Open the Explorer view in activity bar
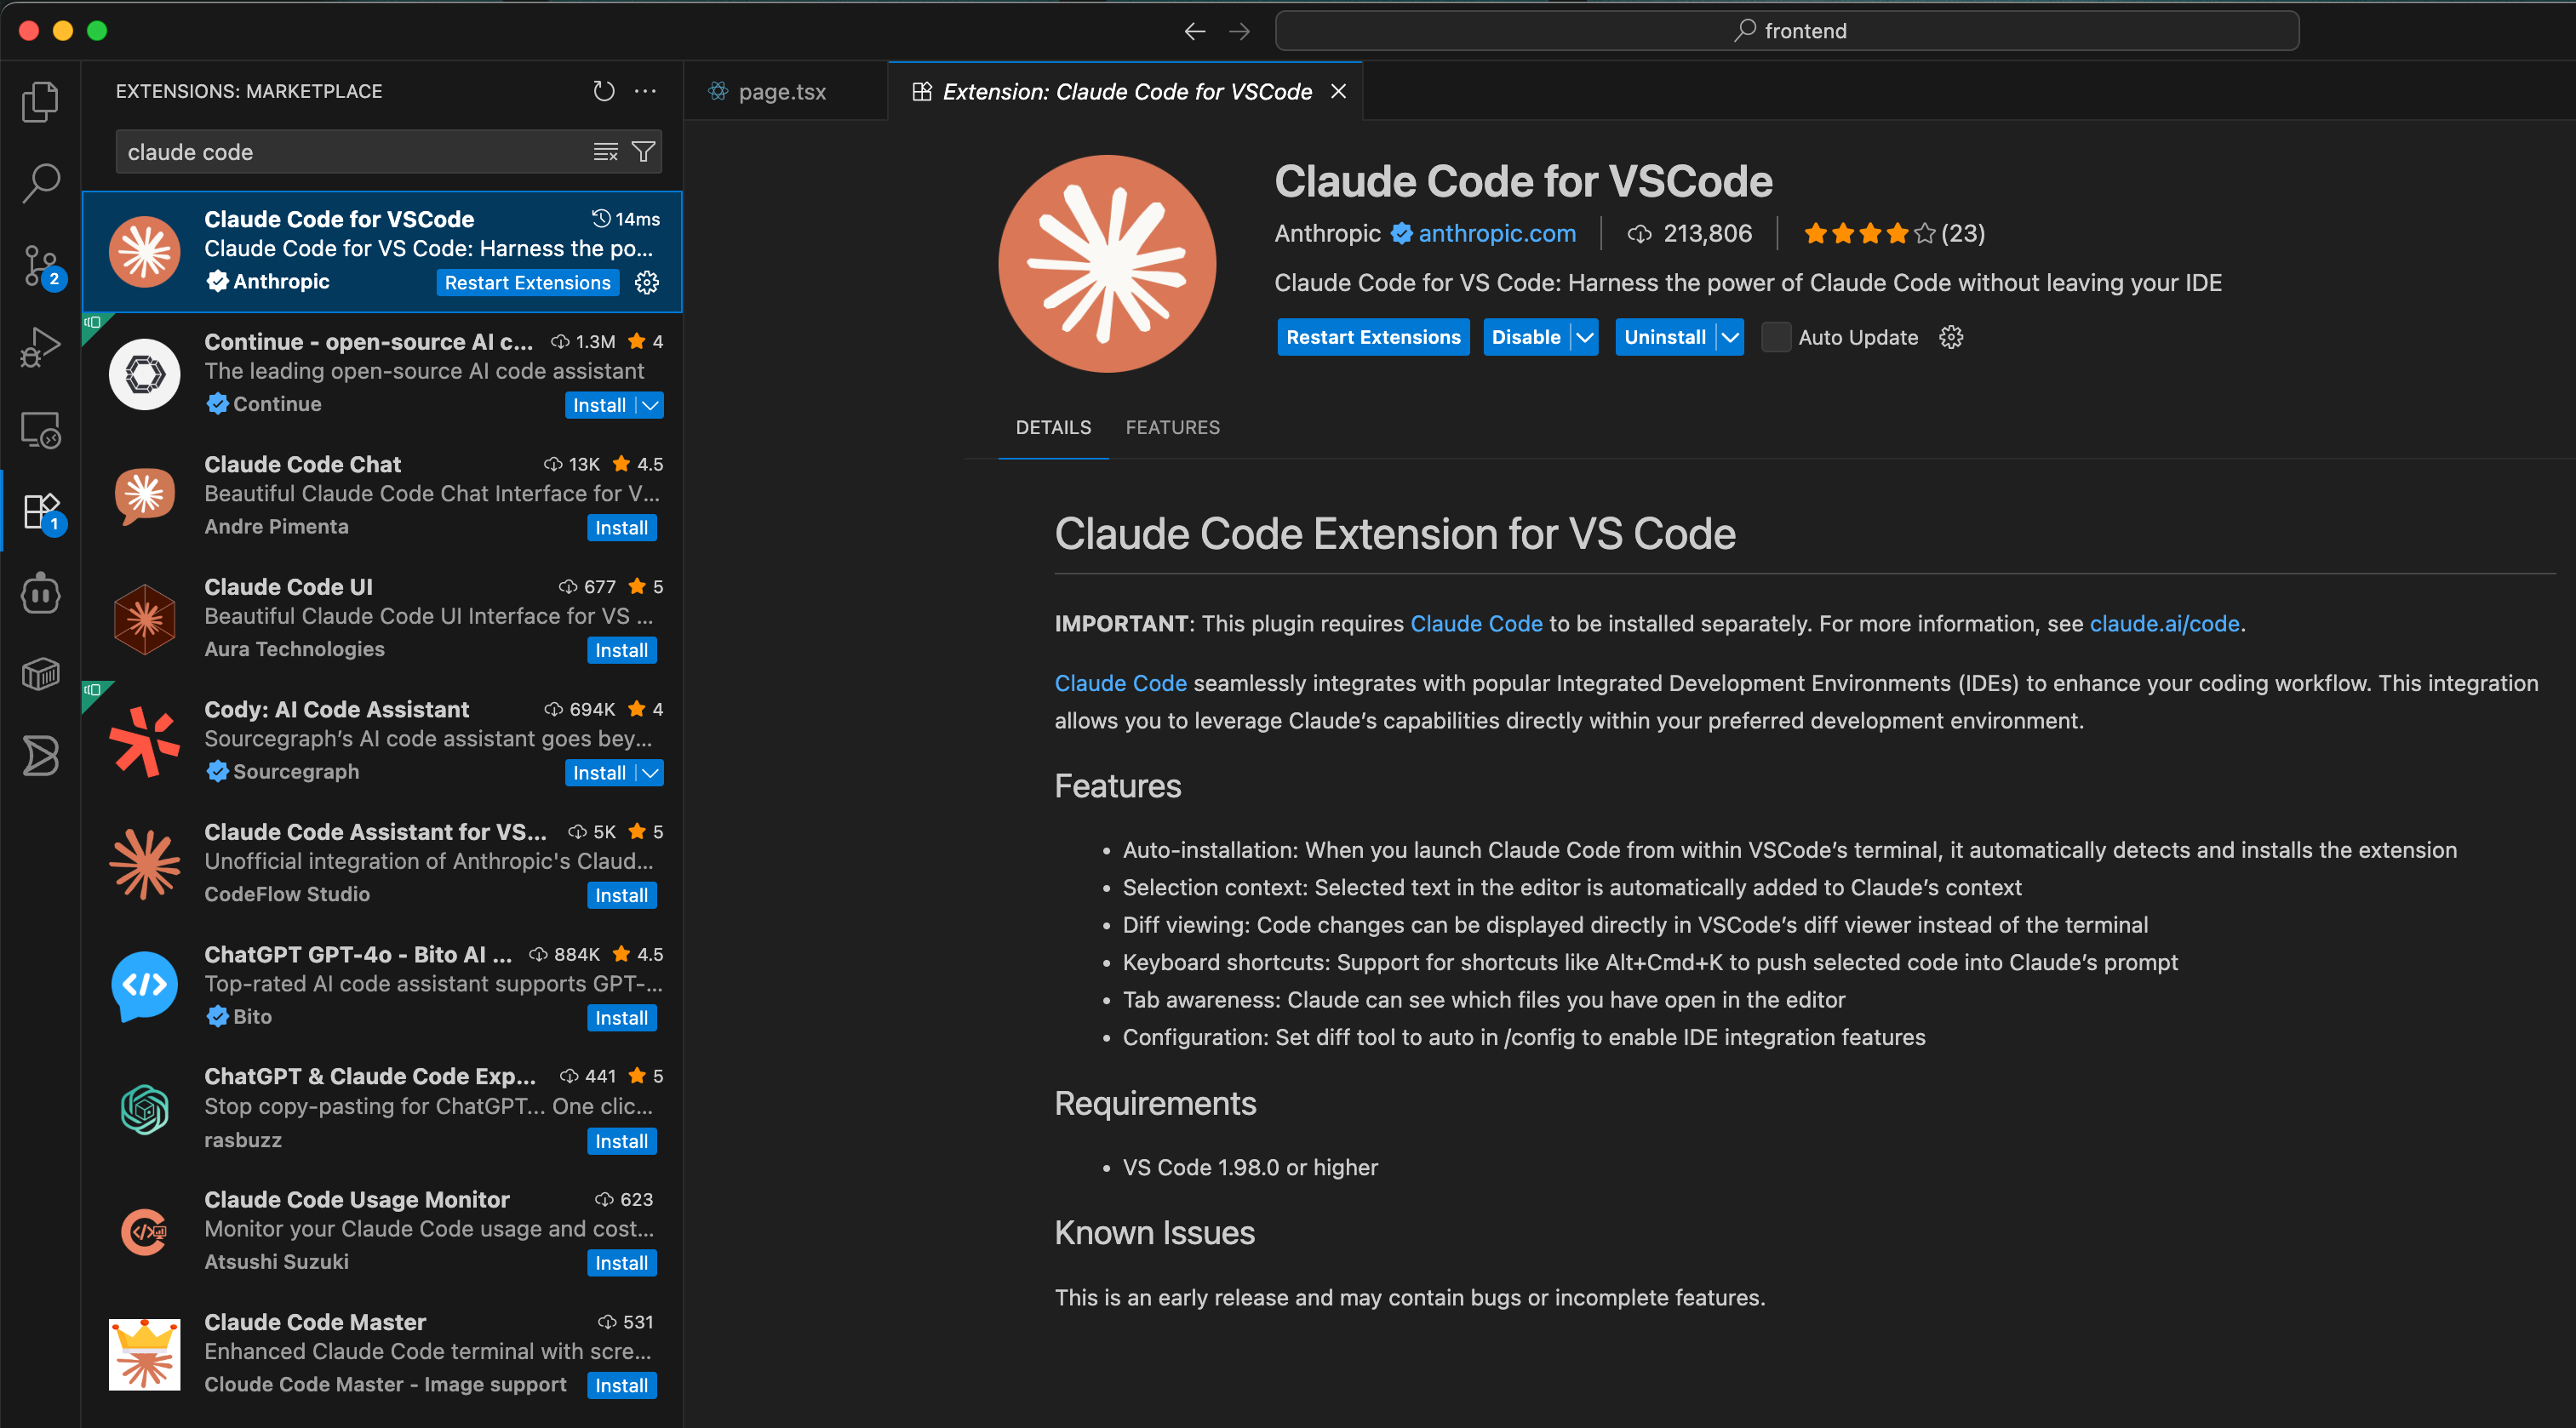Image resolution: width=2576 pixels, height=1428 pixels. pyautogui.click(x=40, y=101)
